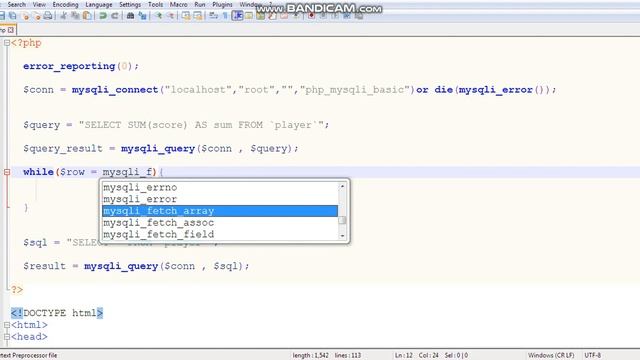Click 'lines : 113' in status bar

(x=348, y=356)
